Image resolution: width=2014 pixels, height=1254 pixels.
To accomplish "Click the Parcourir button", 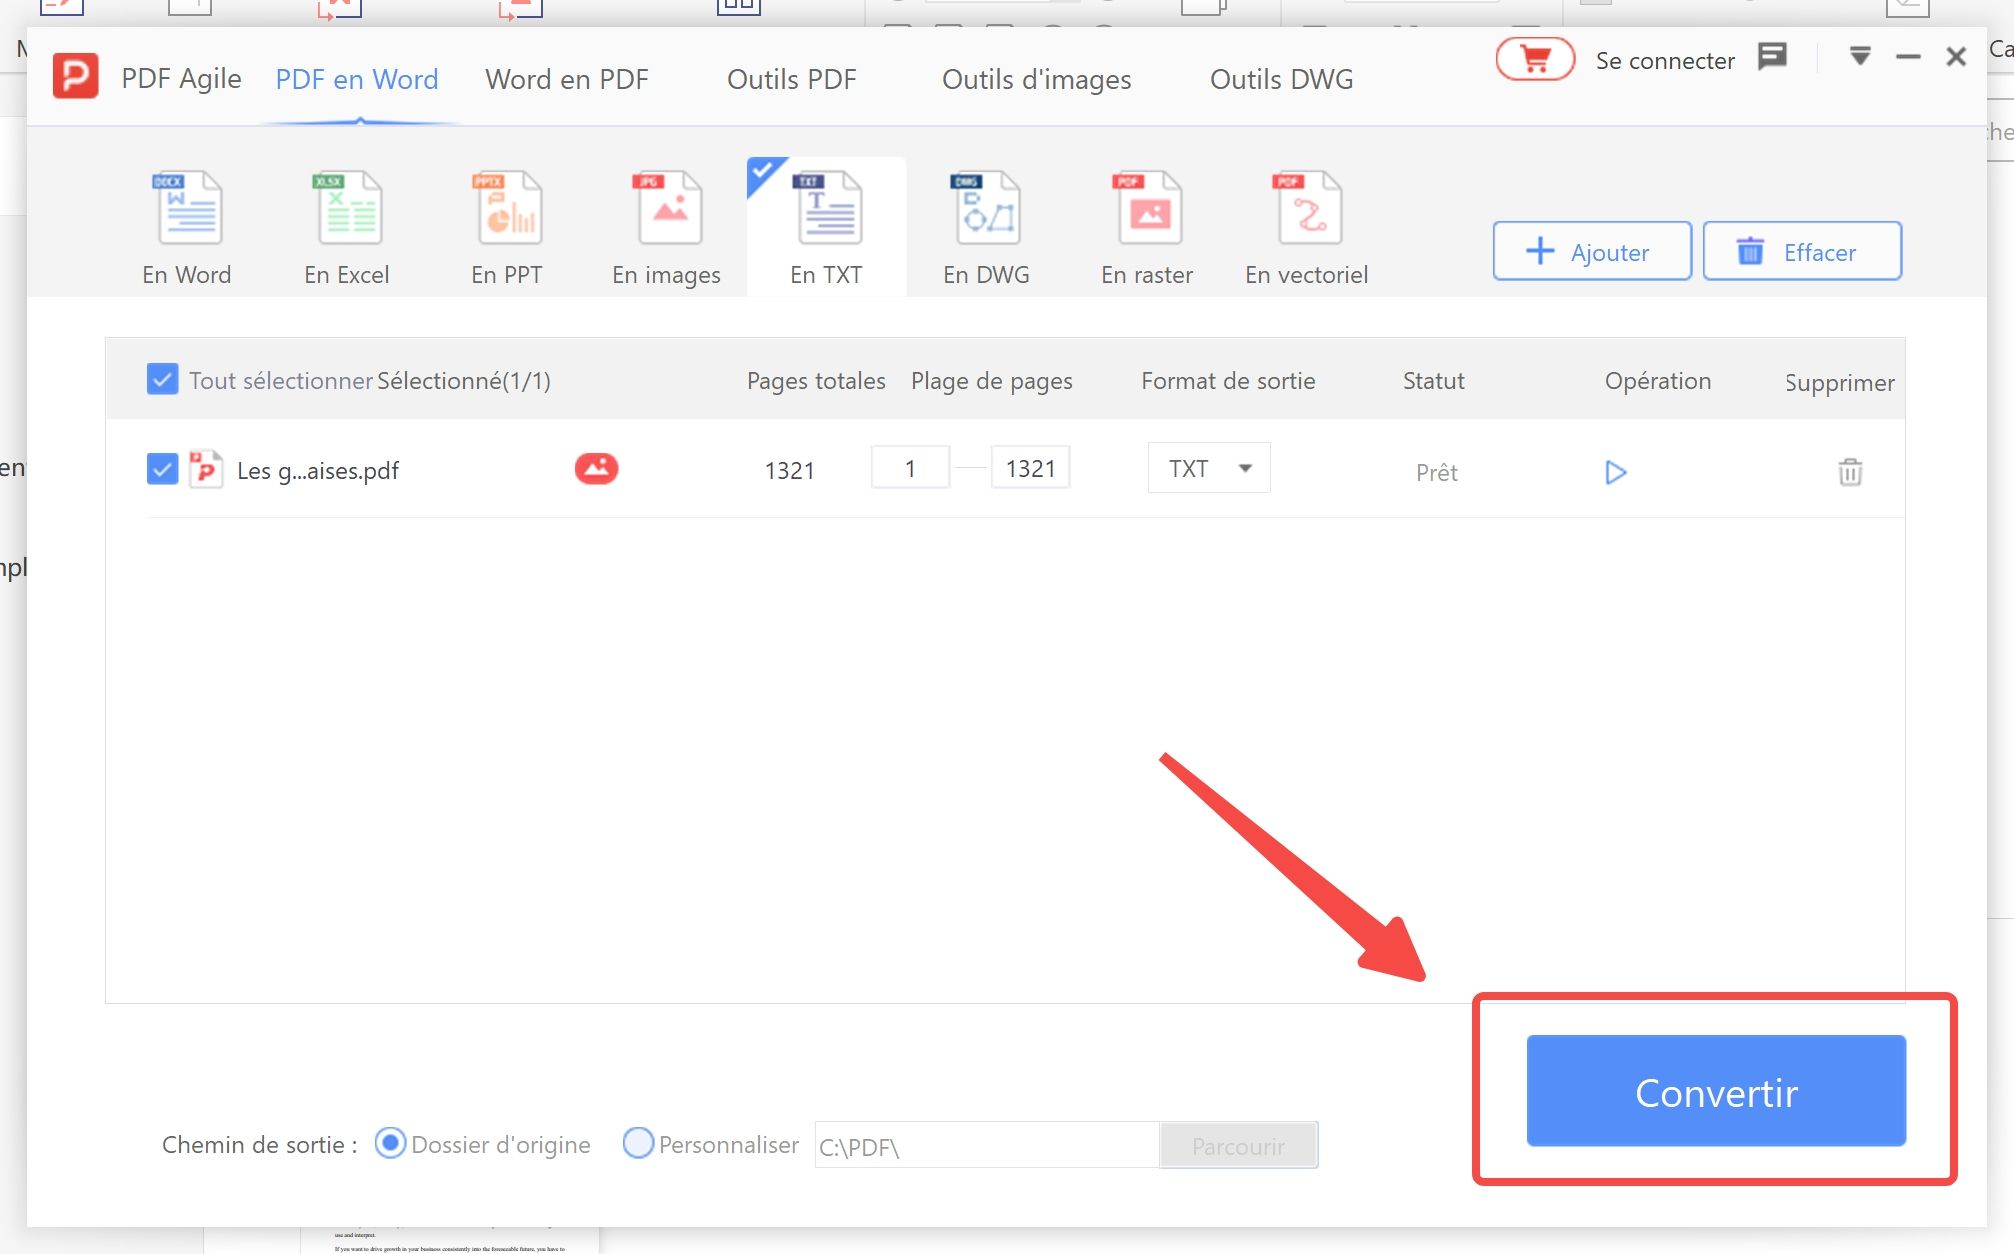I will pos(1238,1146).
